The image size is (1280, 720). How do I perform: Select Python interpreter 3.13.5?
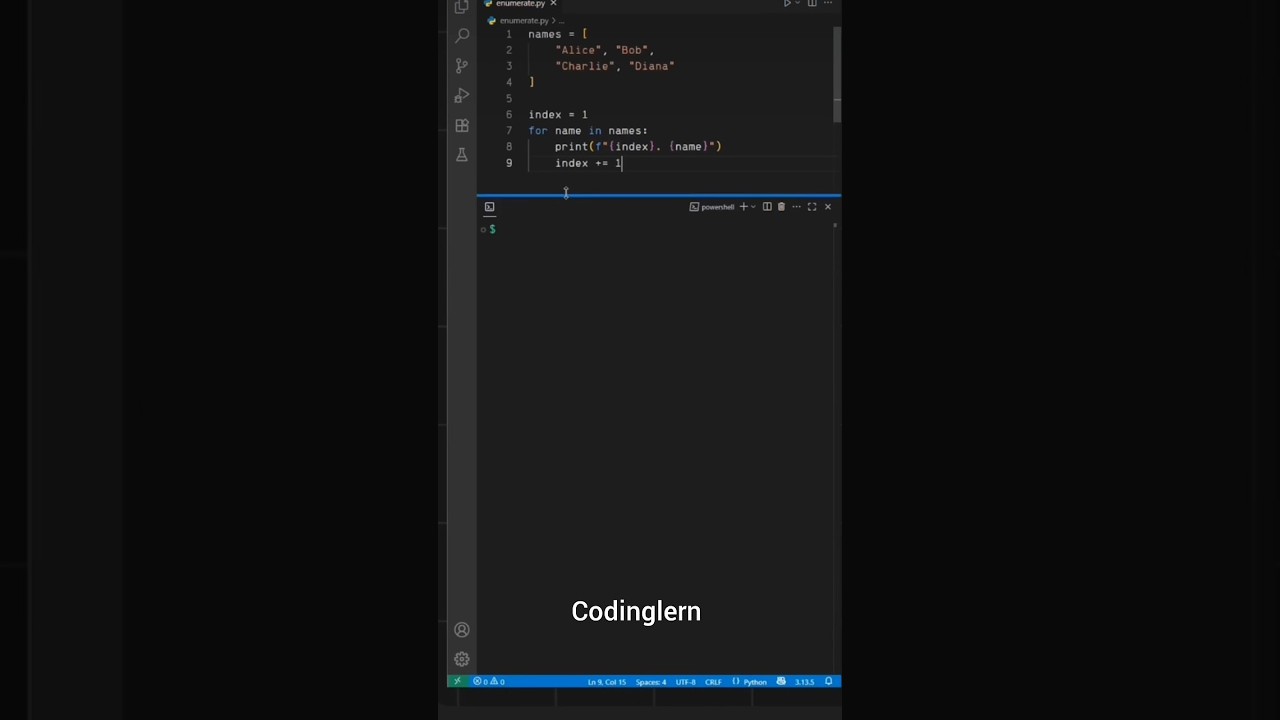click(804, 682)
